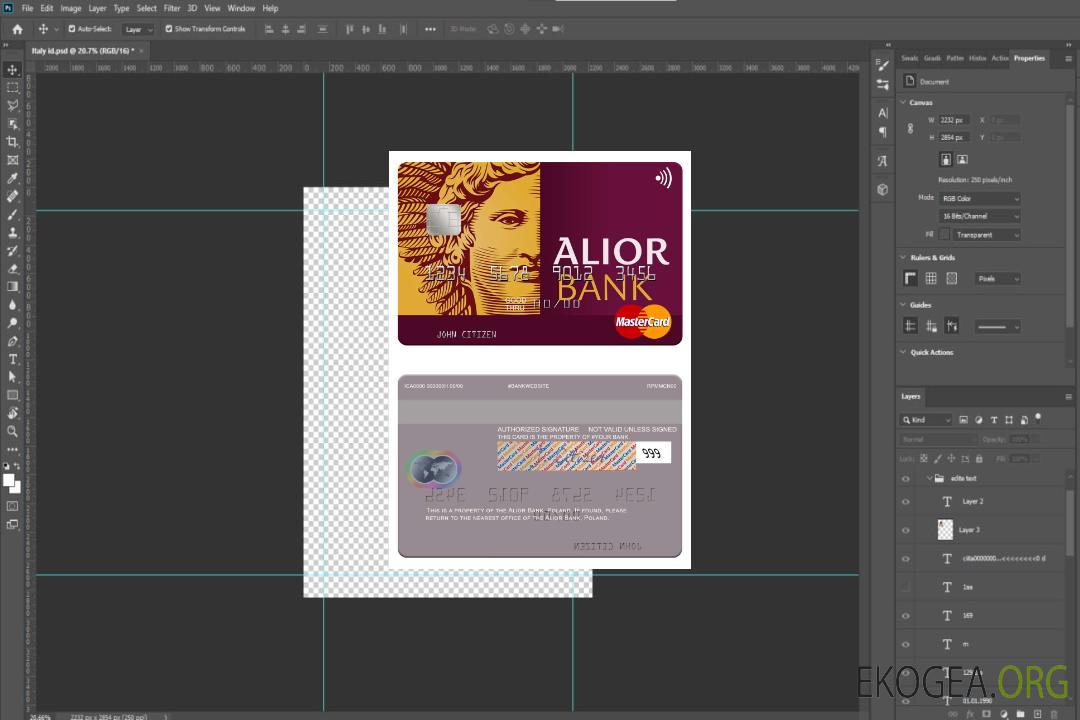Open the Transparent fill dropdown

[986, 235]
